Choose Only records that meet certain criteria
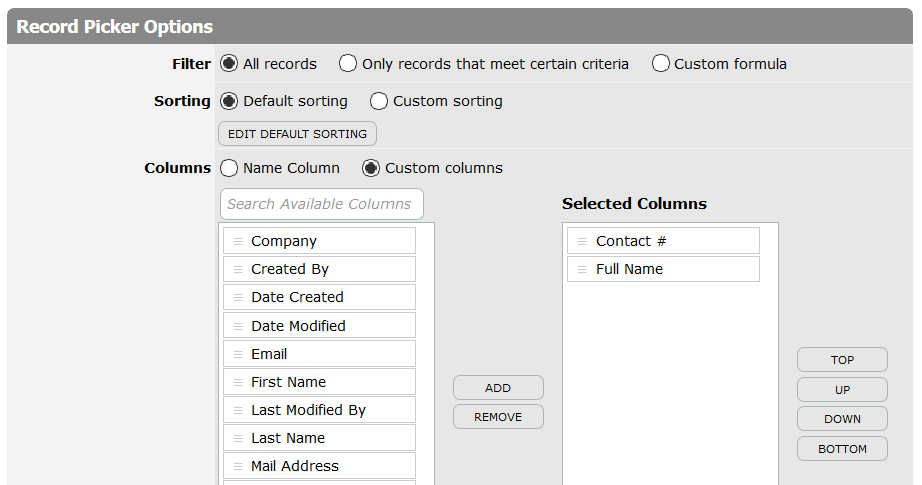Image resolution: width=922 pixels, height=485 pixels. point(348,64)
